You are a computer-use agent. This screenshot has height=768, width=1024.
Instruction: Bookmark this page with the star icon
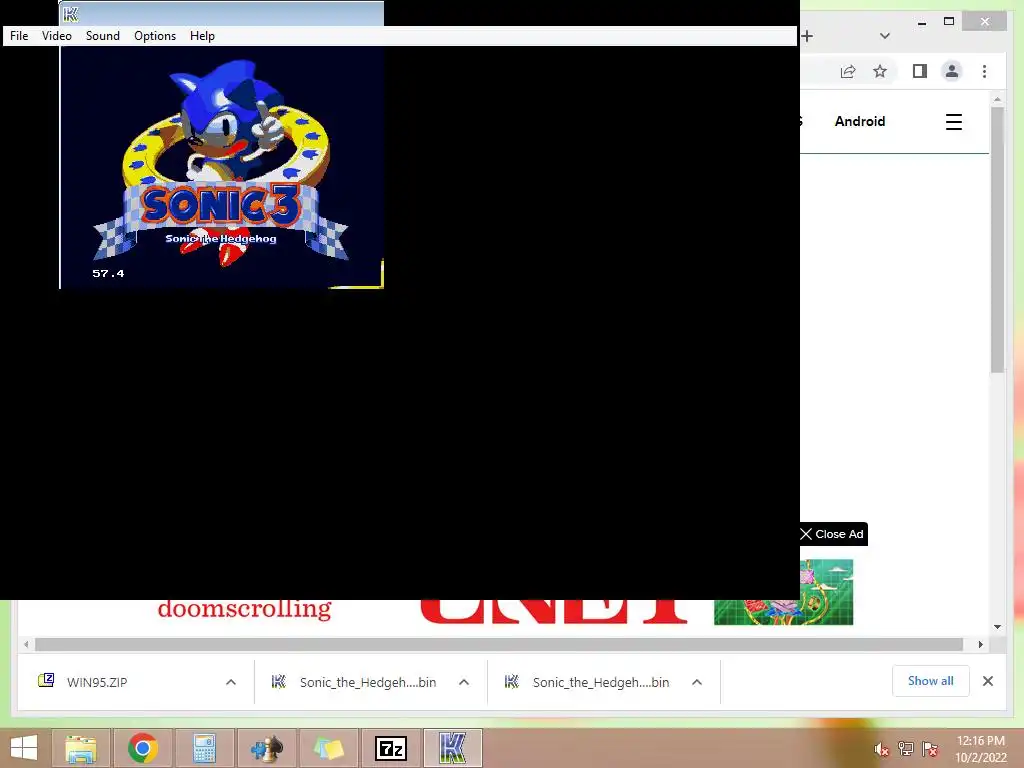[880, 71]
